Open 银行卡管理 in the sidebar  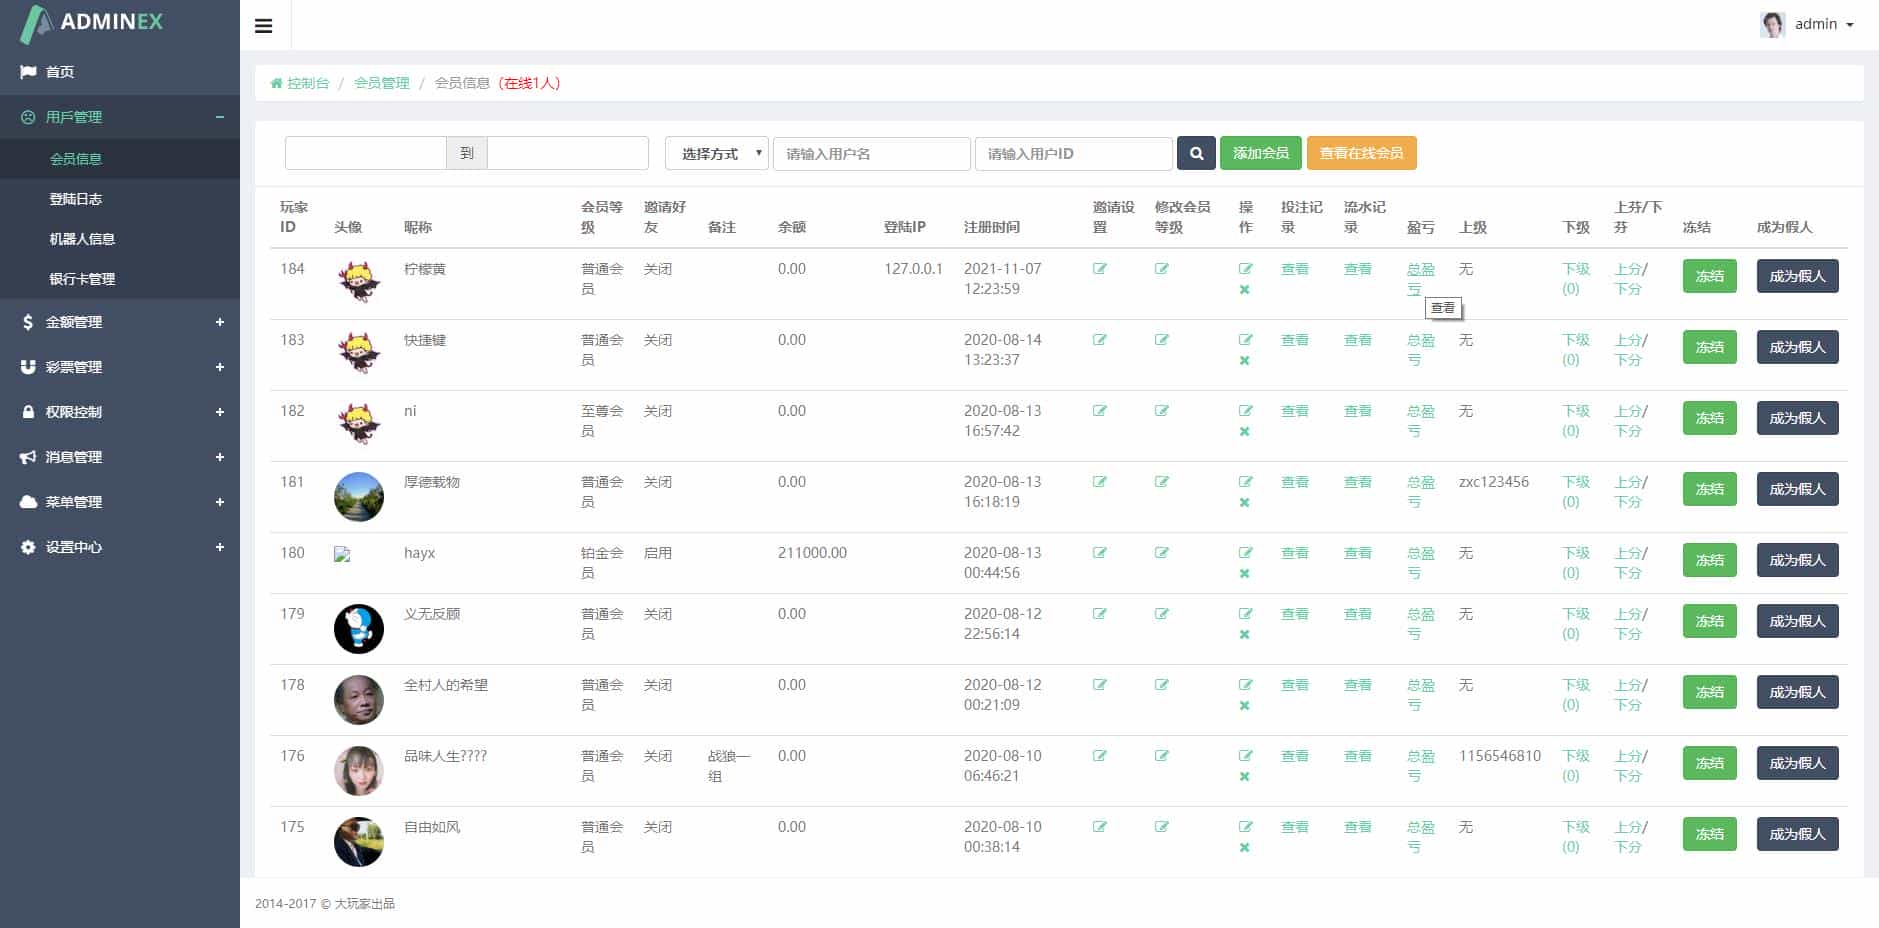click(82, 279)
